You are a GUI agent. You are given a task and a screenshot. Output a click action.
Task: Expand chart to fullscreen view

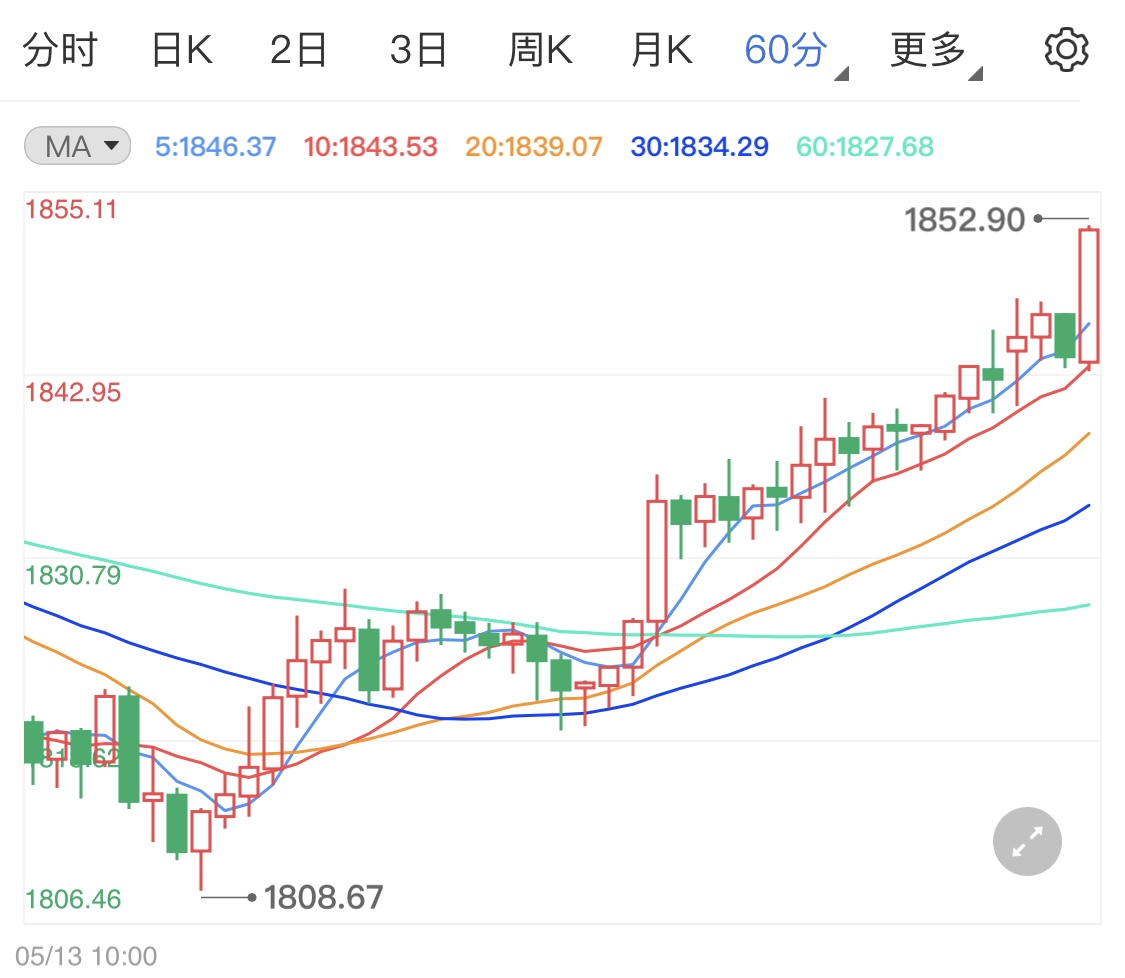(x=1027, y=841)
